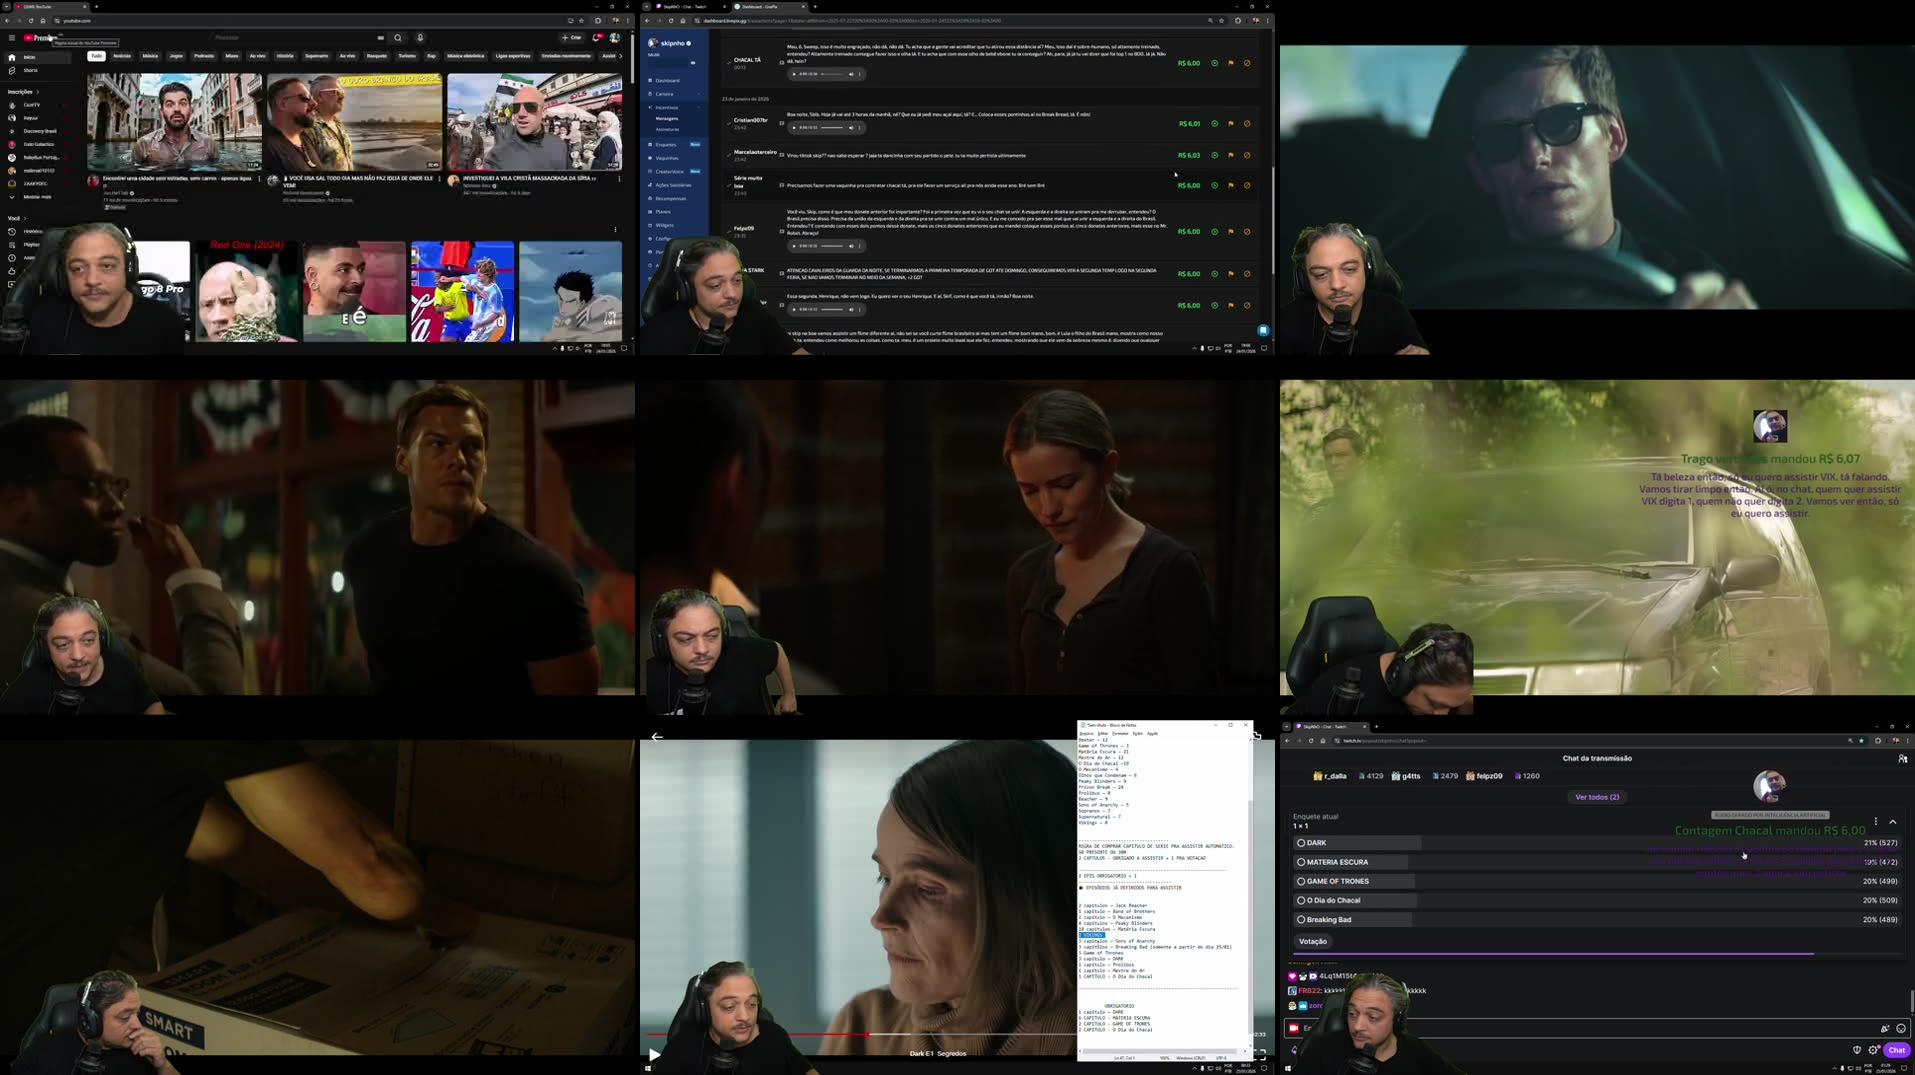Select Shorts in the YouTube sidebar
Viewport: 1915px width, 1075px height.
[29, 70]
